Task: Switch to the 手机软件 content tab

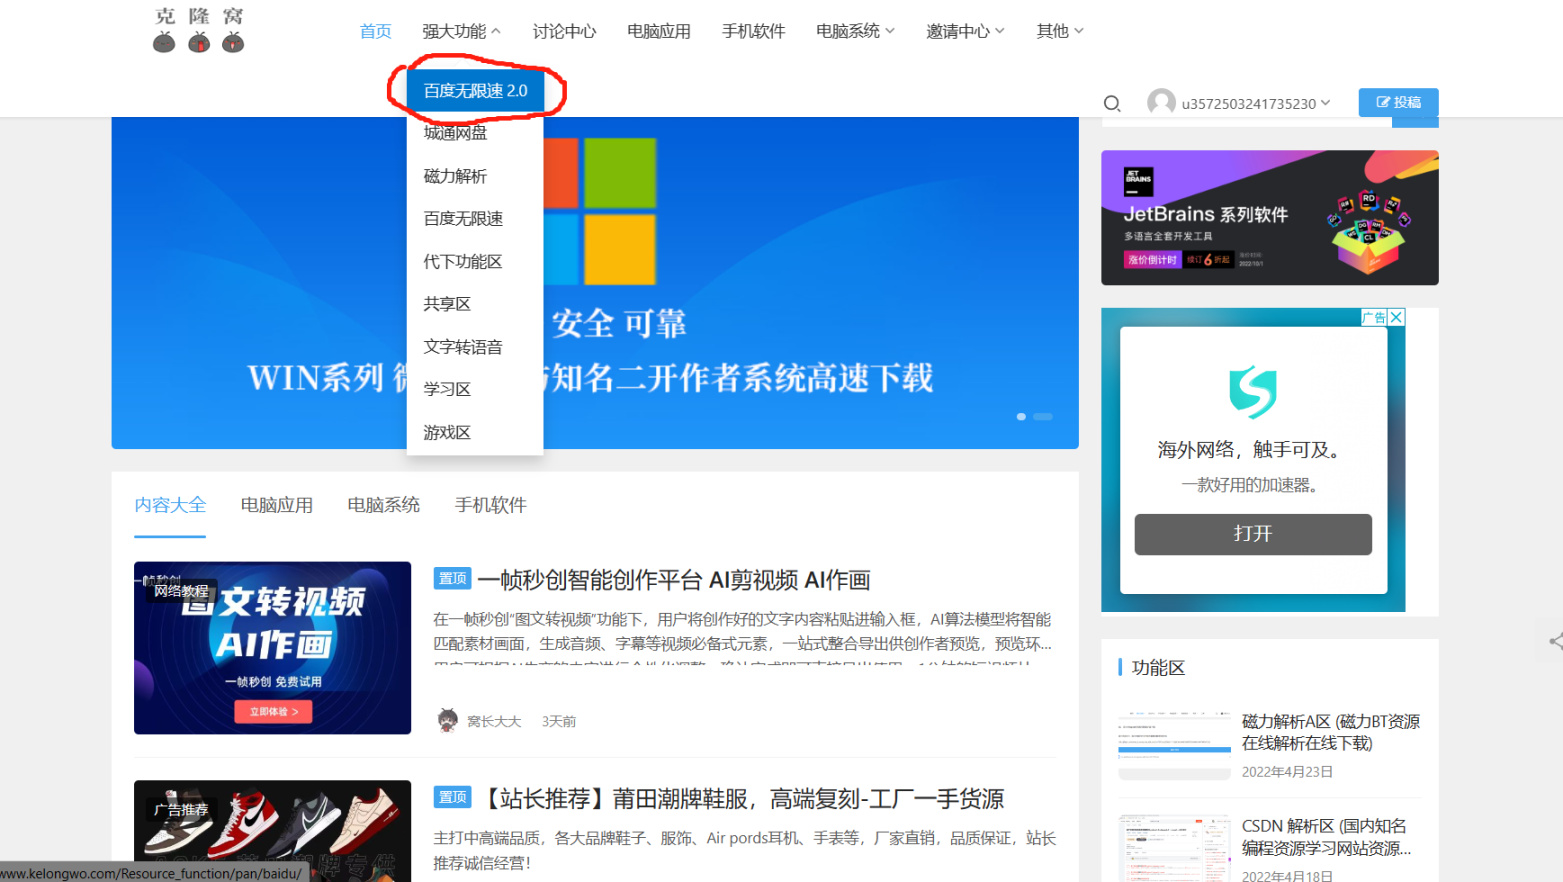Action: click(491, 505)
